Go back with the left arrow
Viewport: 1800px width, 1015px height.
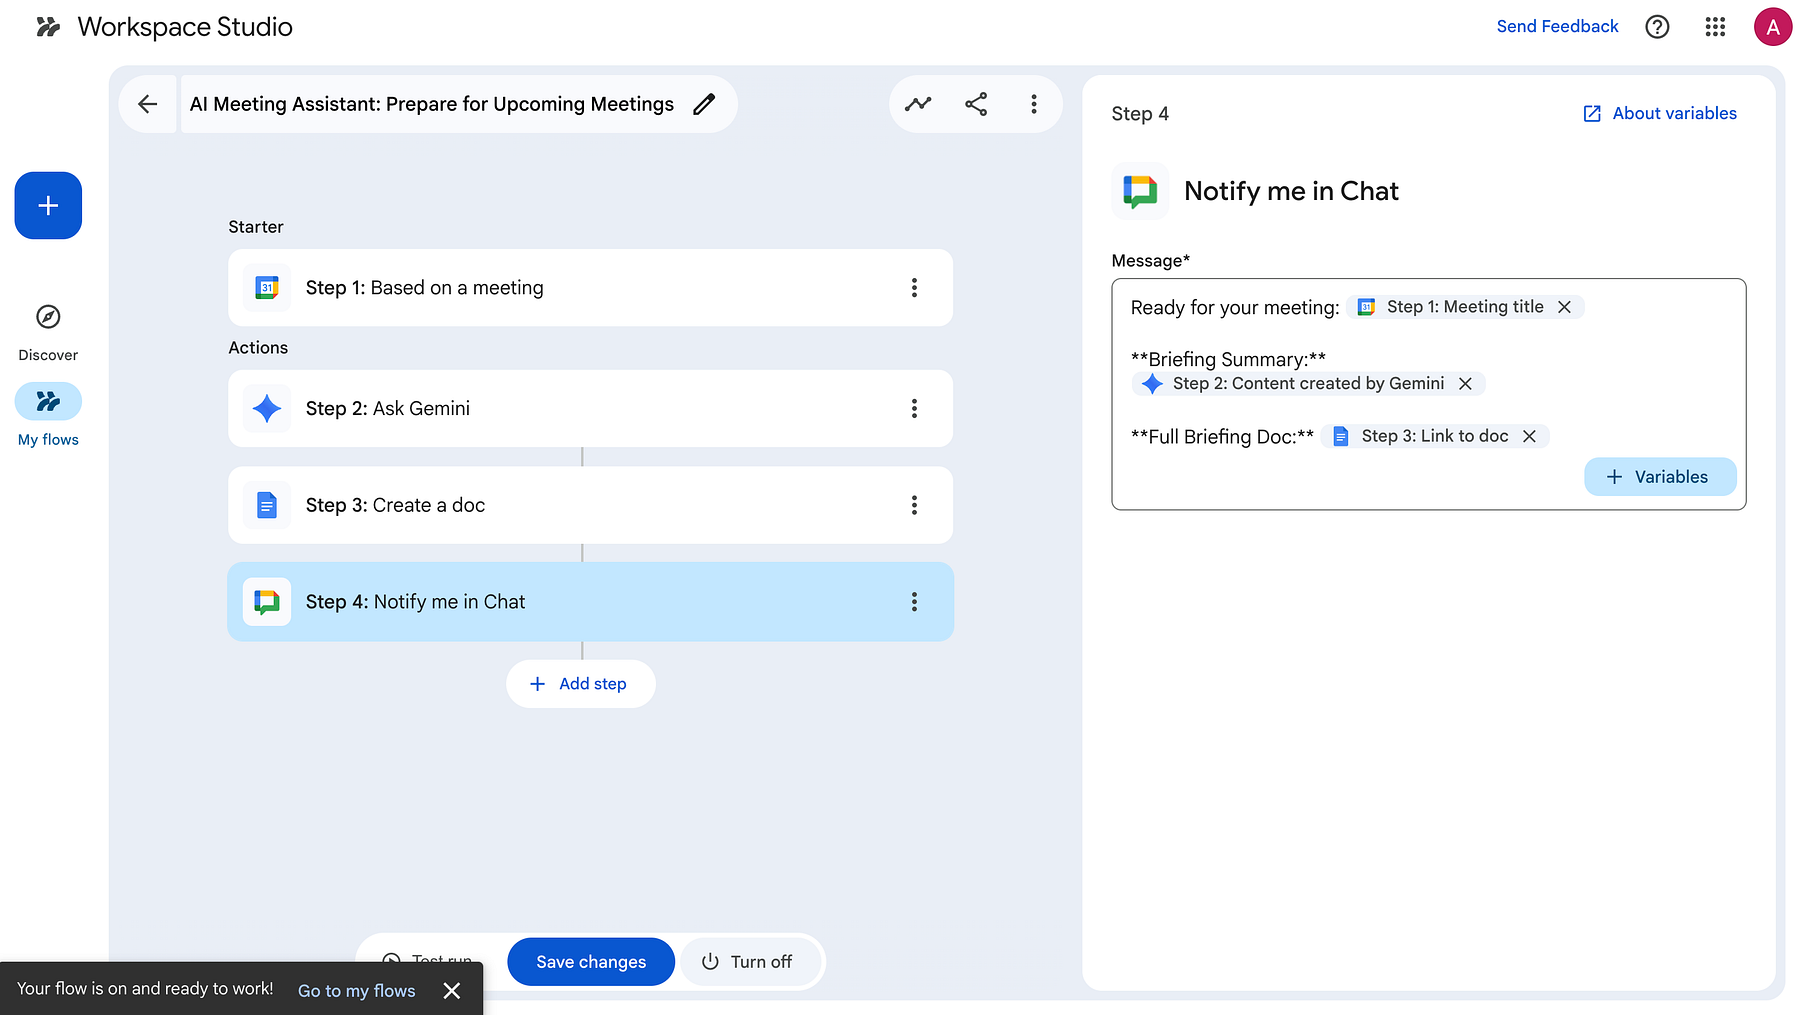(x=148, y=104)
